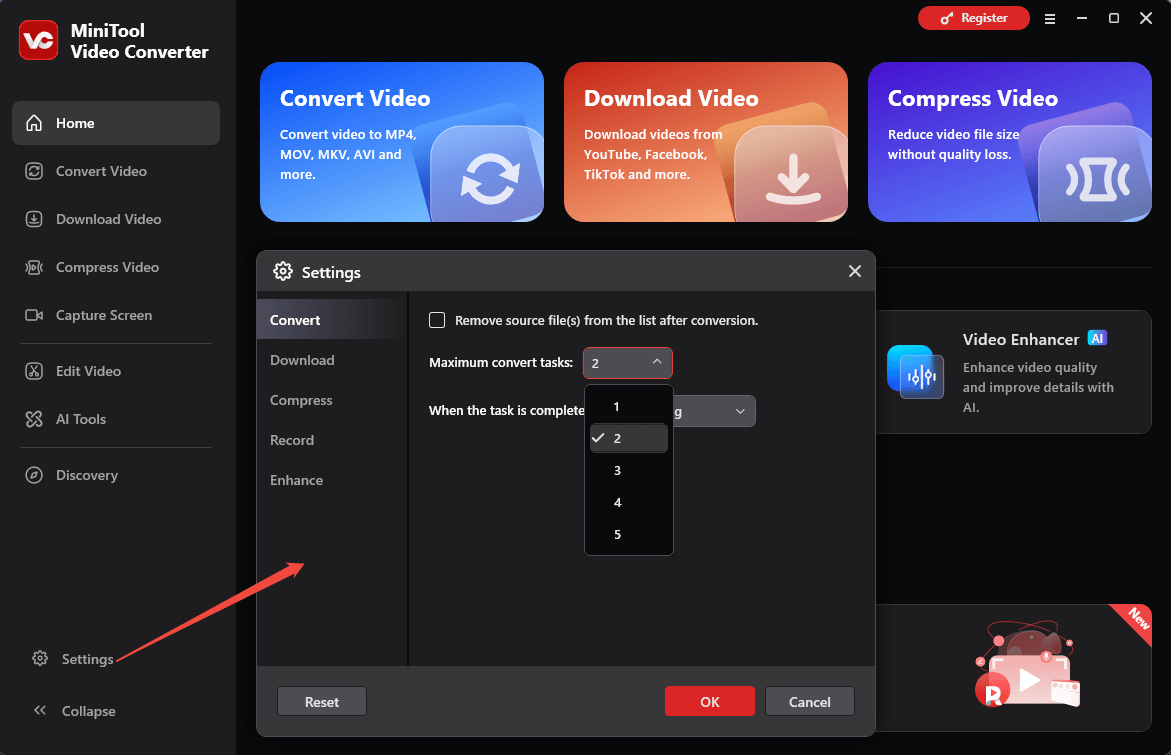Switch to the Convert settings tab
Screen dimensions: 1171x755
(x=332, y=320)
